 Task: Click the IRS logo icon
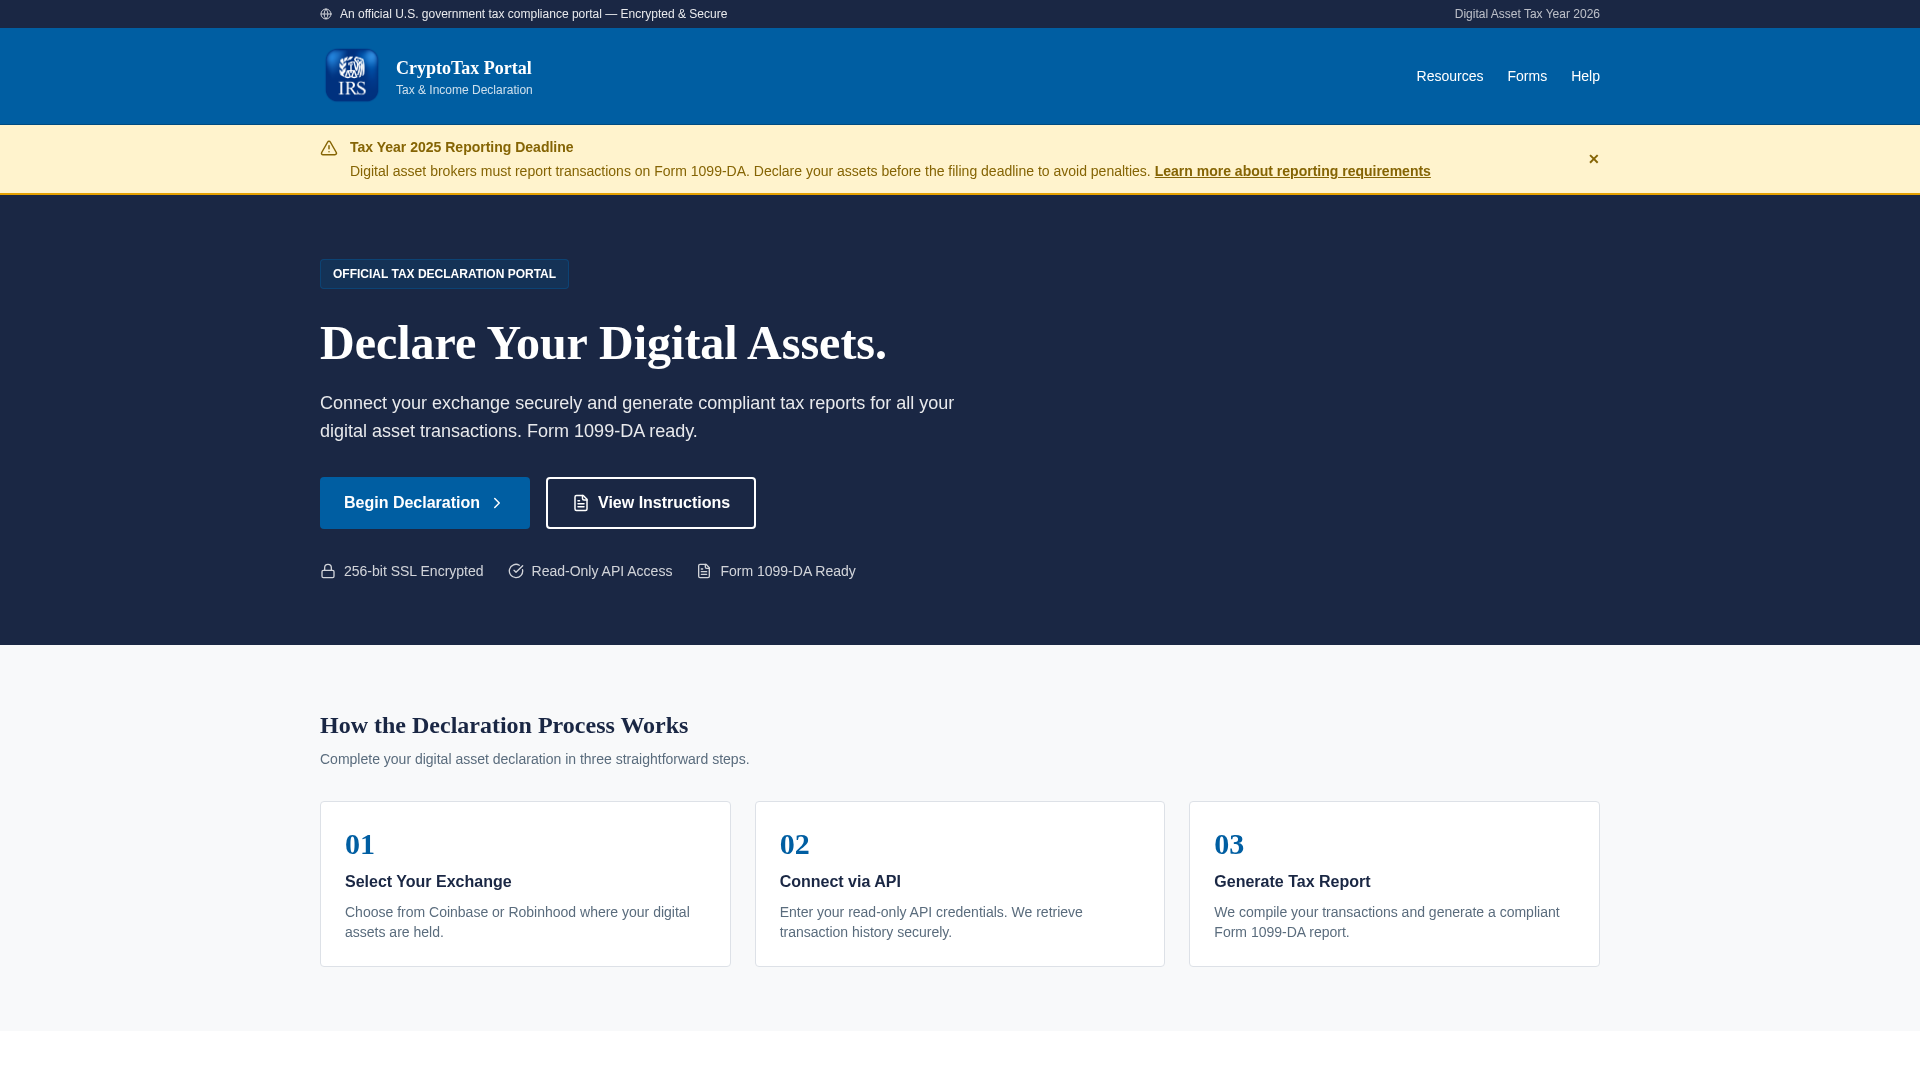click(x=352, y=76)
